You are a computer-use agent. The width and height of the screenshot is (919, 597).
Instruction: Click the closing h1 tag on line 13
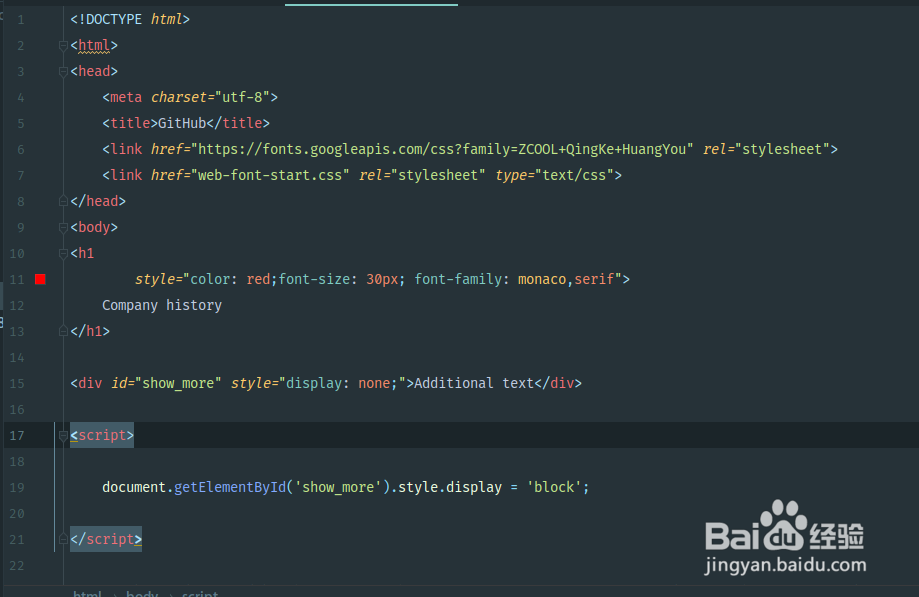(x=90, y=331)
